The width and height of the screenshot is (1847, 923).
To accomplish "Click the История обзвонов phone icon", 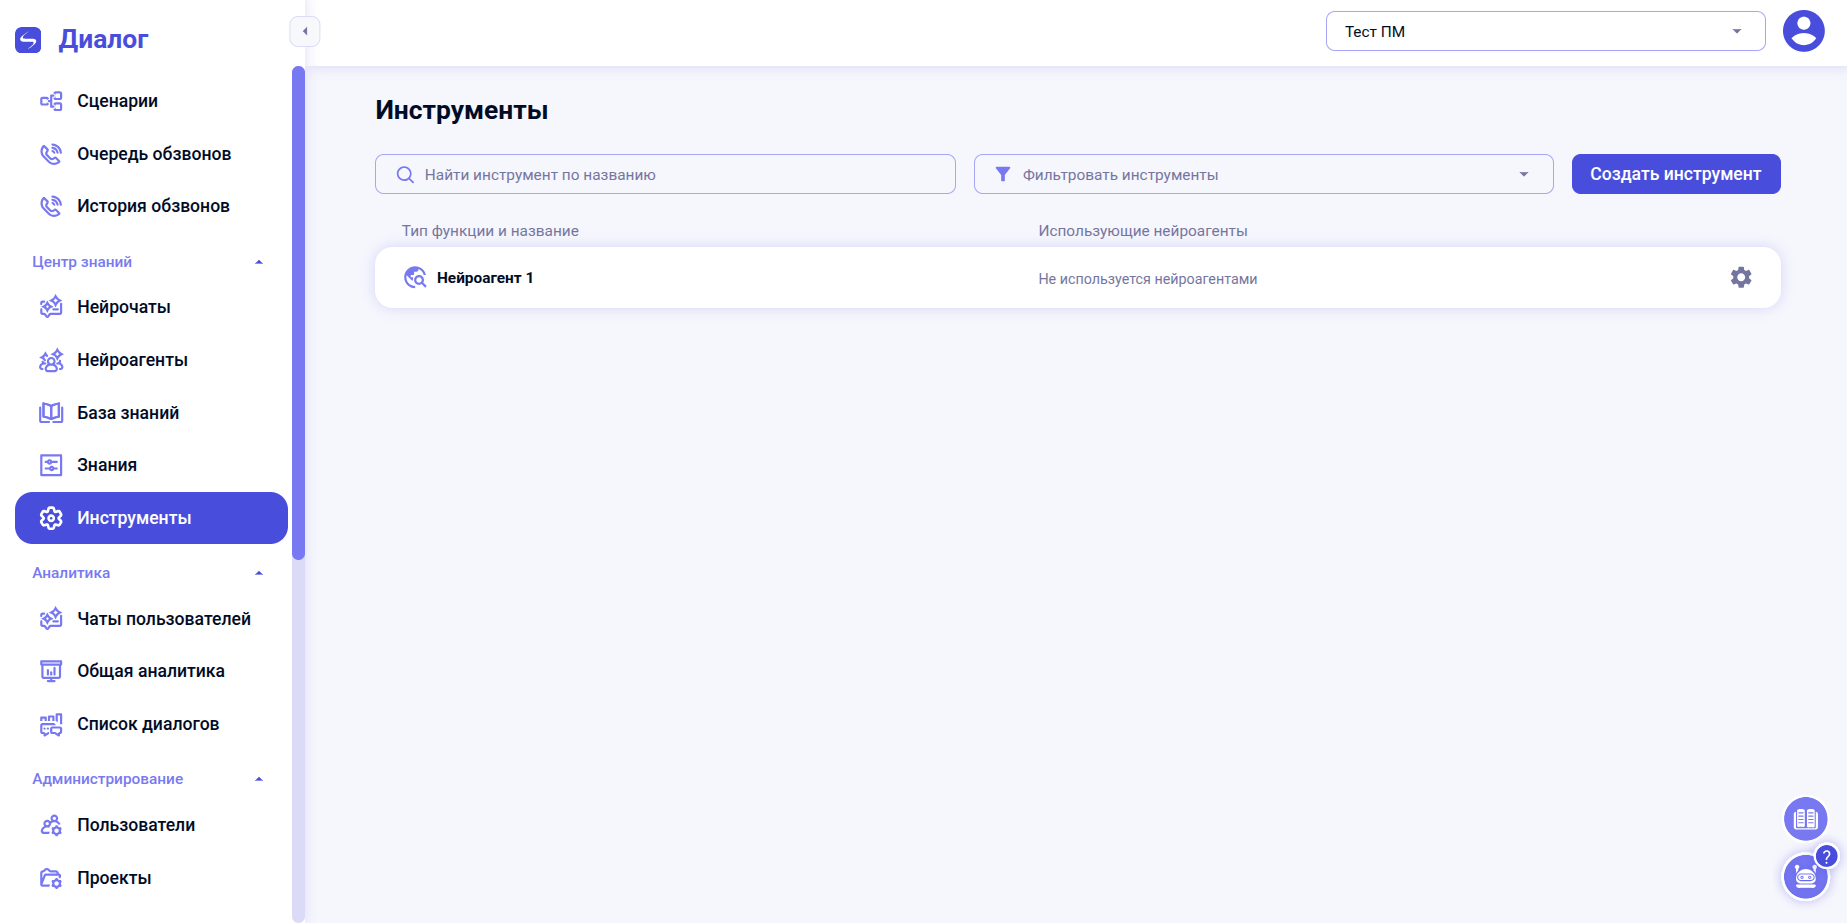I will 51,206.
